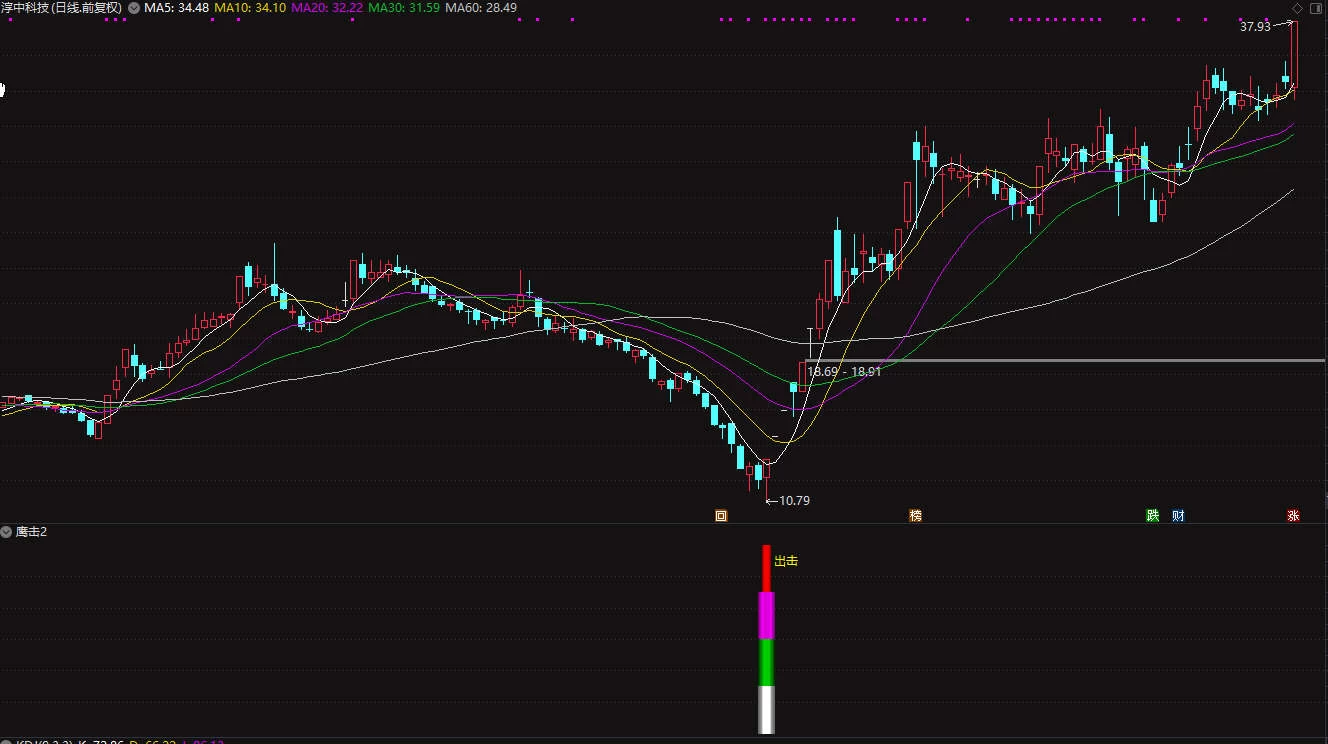
Task: Click the MA60: 28.49 label
Action: (481, 8)
